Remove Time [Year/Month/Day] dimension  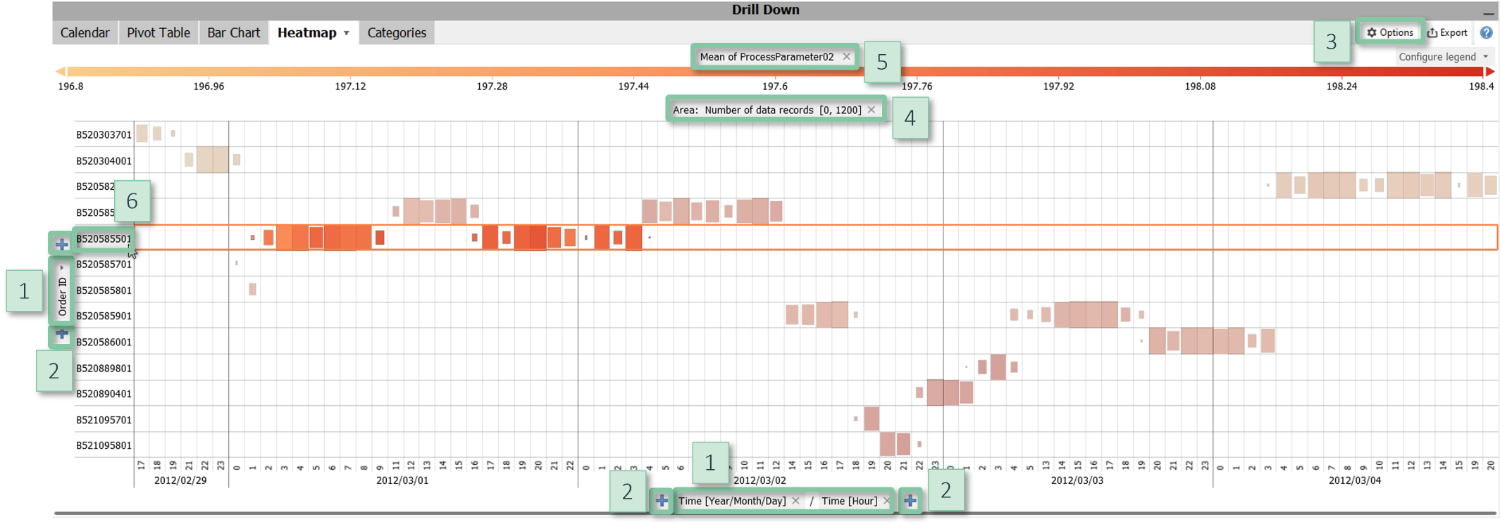tap(796, 501)
